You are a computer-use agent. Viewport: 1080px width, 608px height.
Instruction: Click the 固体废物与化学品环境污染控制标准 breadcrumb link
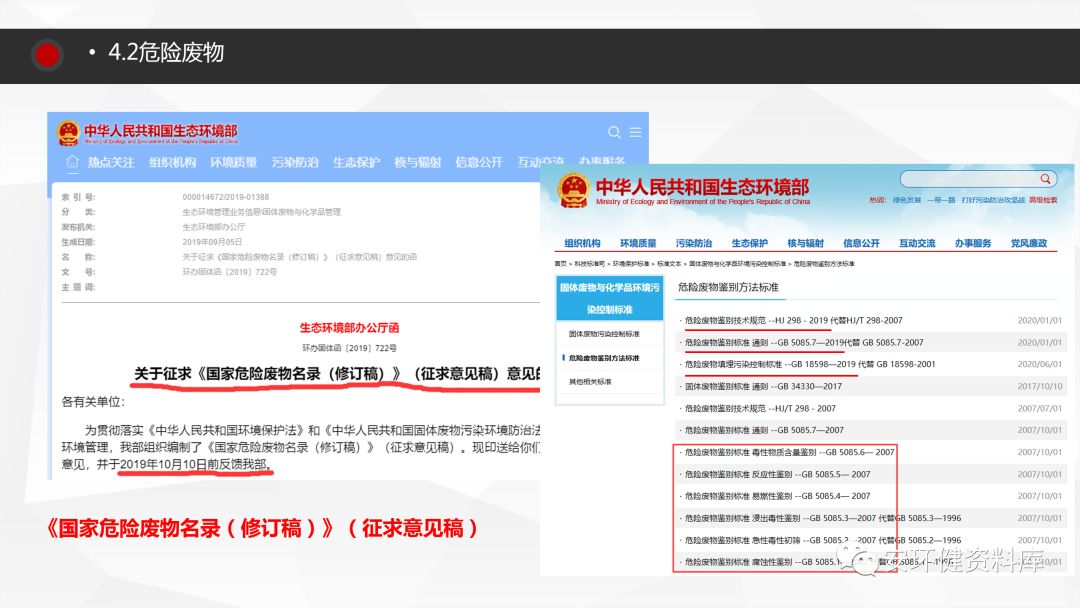pos(738,264)
